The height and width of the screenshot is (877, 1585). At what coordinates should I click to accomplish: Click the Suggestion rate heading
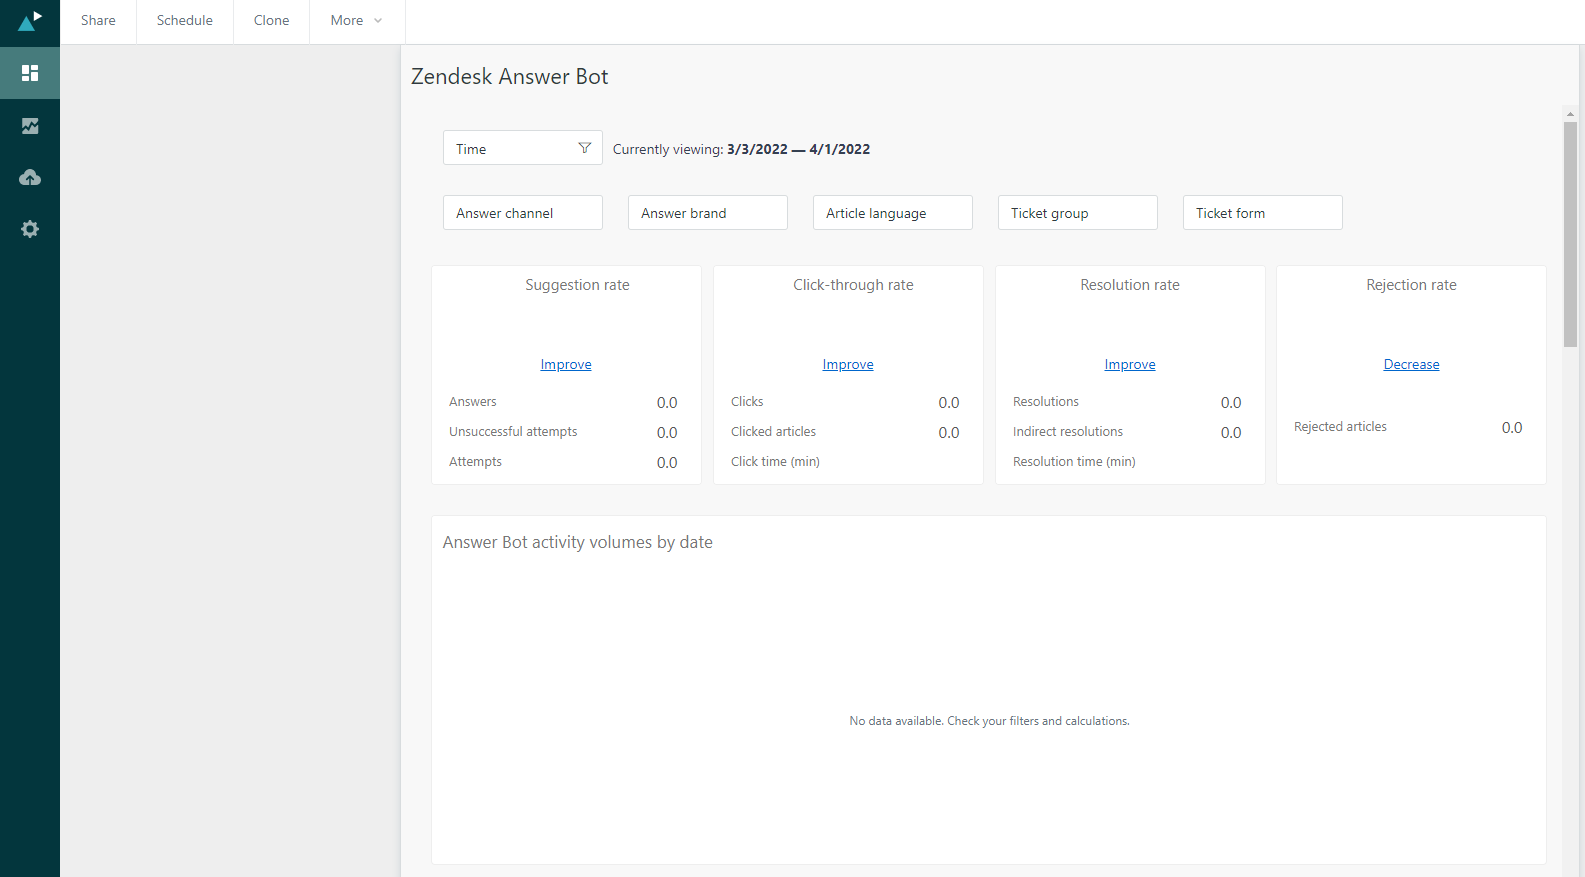click(x=578, y=285)
